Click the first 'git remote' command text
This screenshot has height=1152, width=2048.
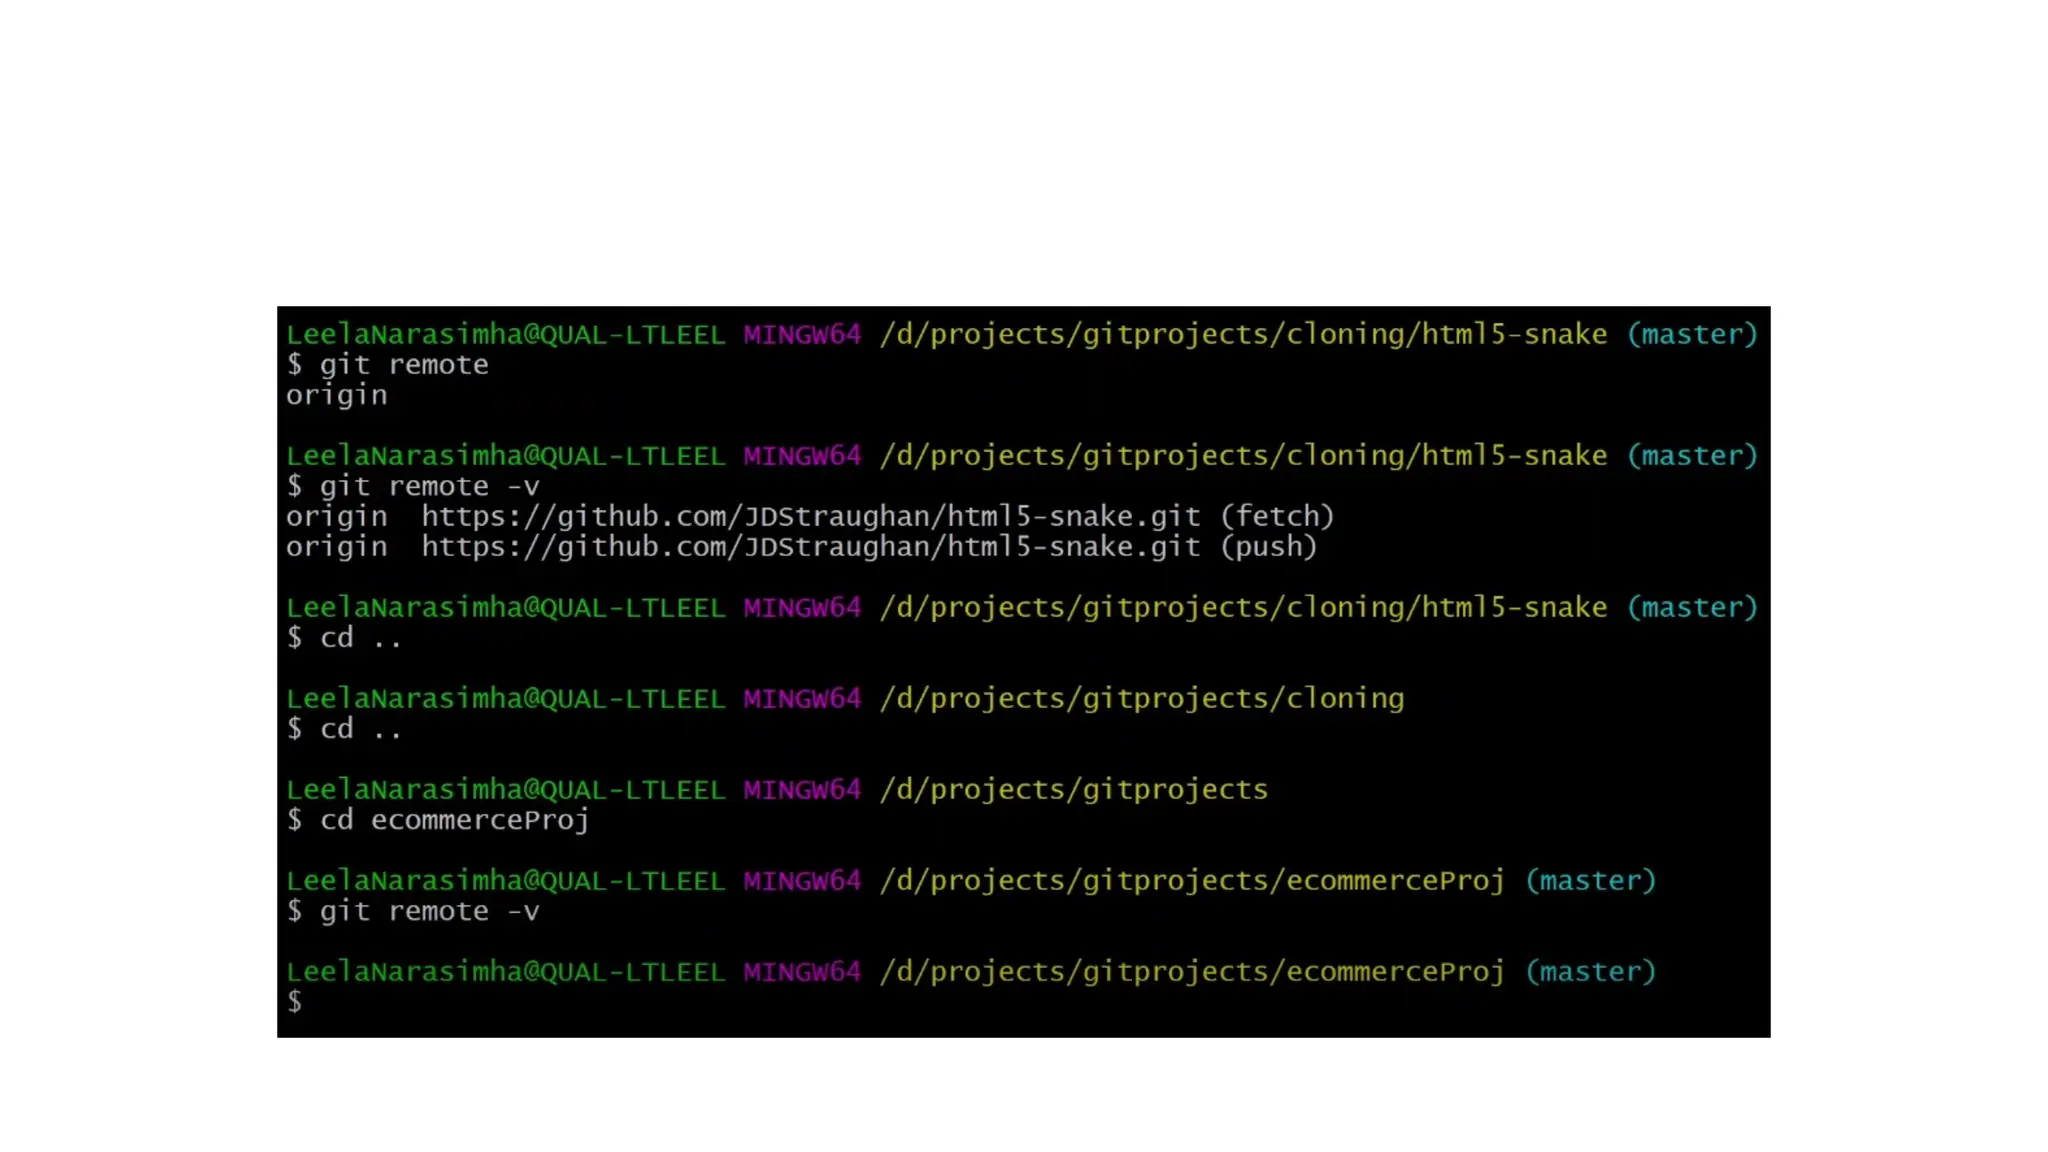(x=403, y=365)
